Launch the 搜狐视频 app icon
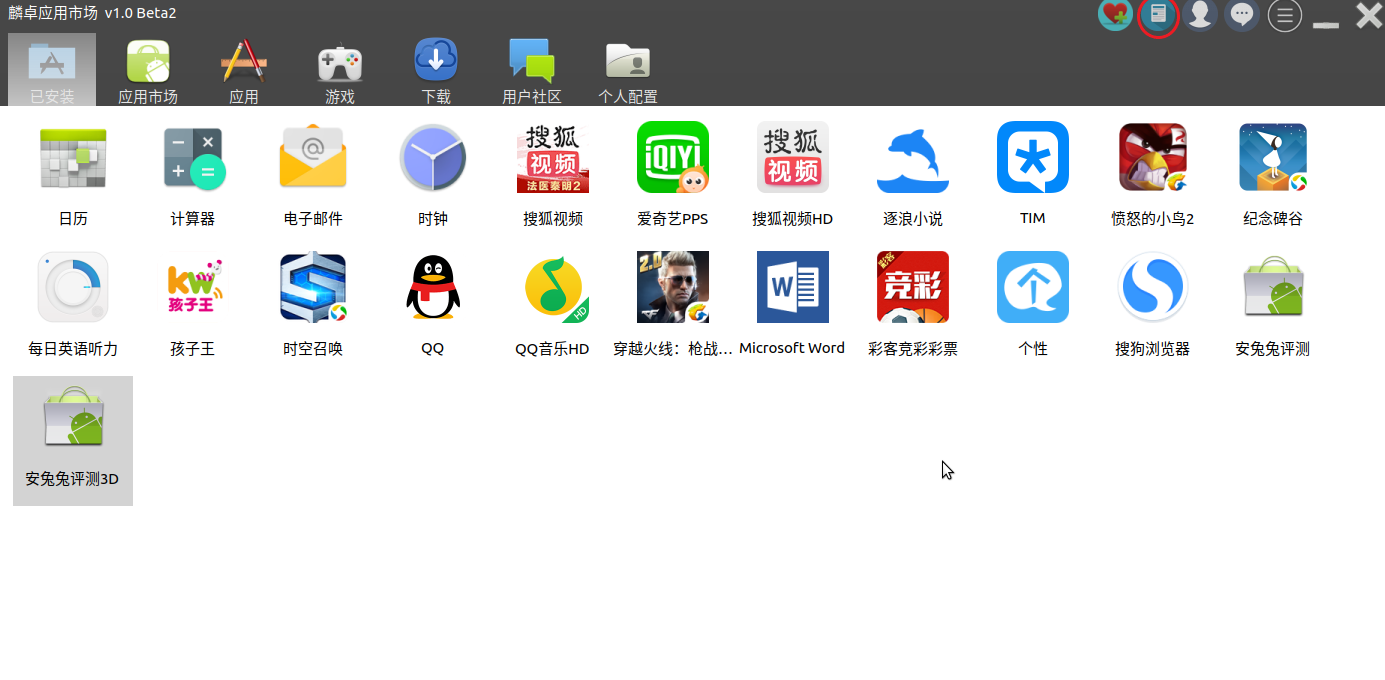The image size is (1385, 680). click(x=553, y=157)
